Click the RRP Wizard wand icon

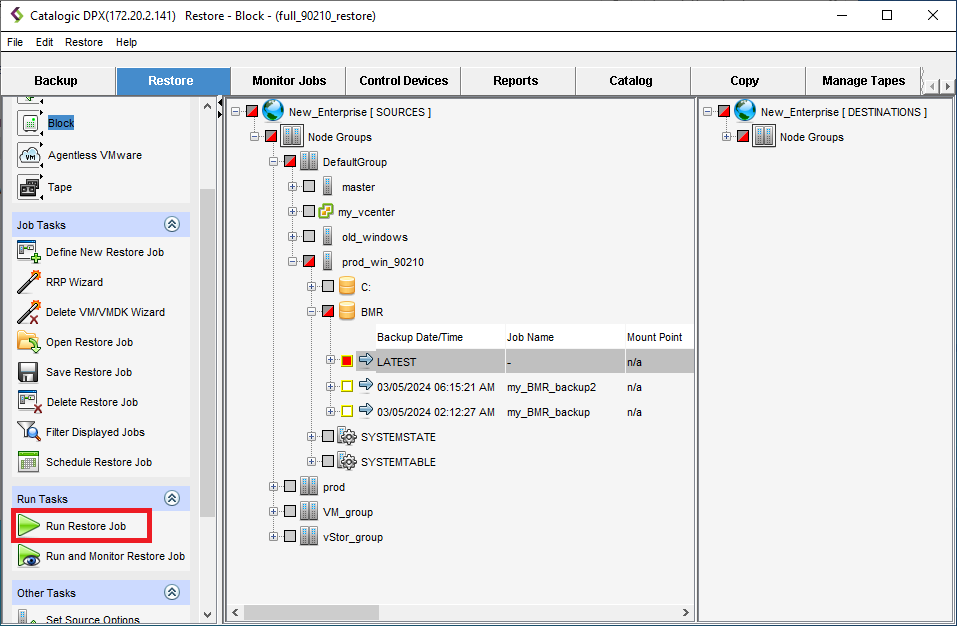click(29, 282)
